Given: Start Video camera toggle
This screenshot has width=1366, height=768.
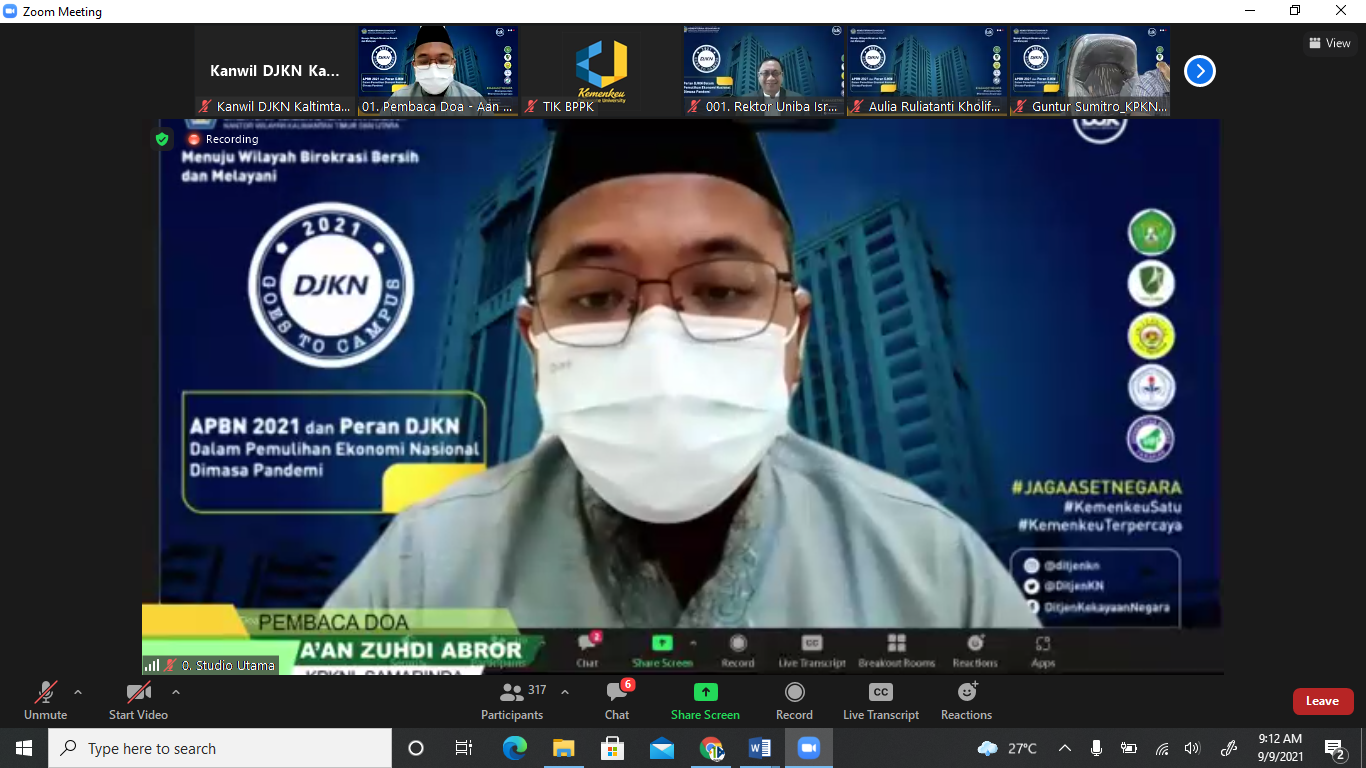Looking at the screenshot, I should [x=138, y=700].
